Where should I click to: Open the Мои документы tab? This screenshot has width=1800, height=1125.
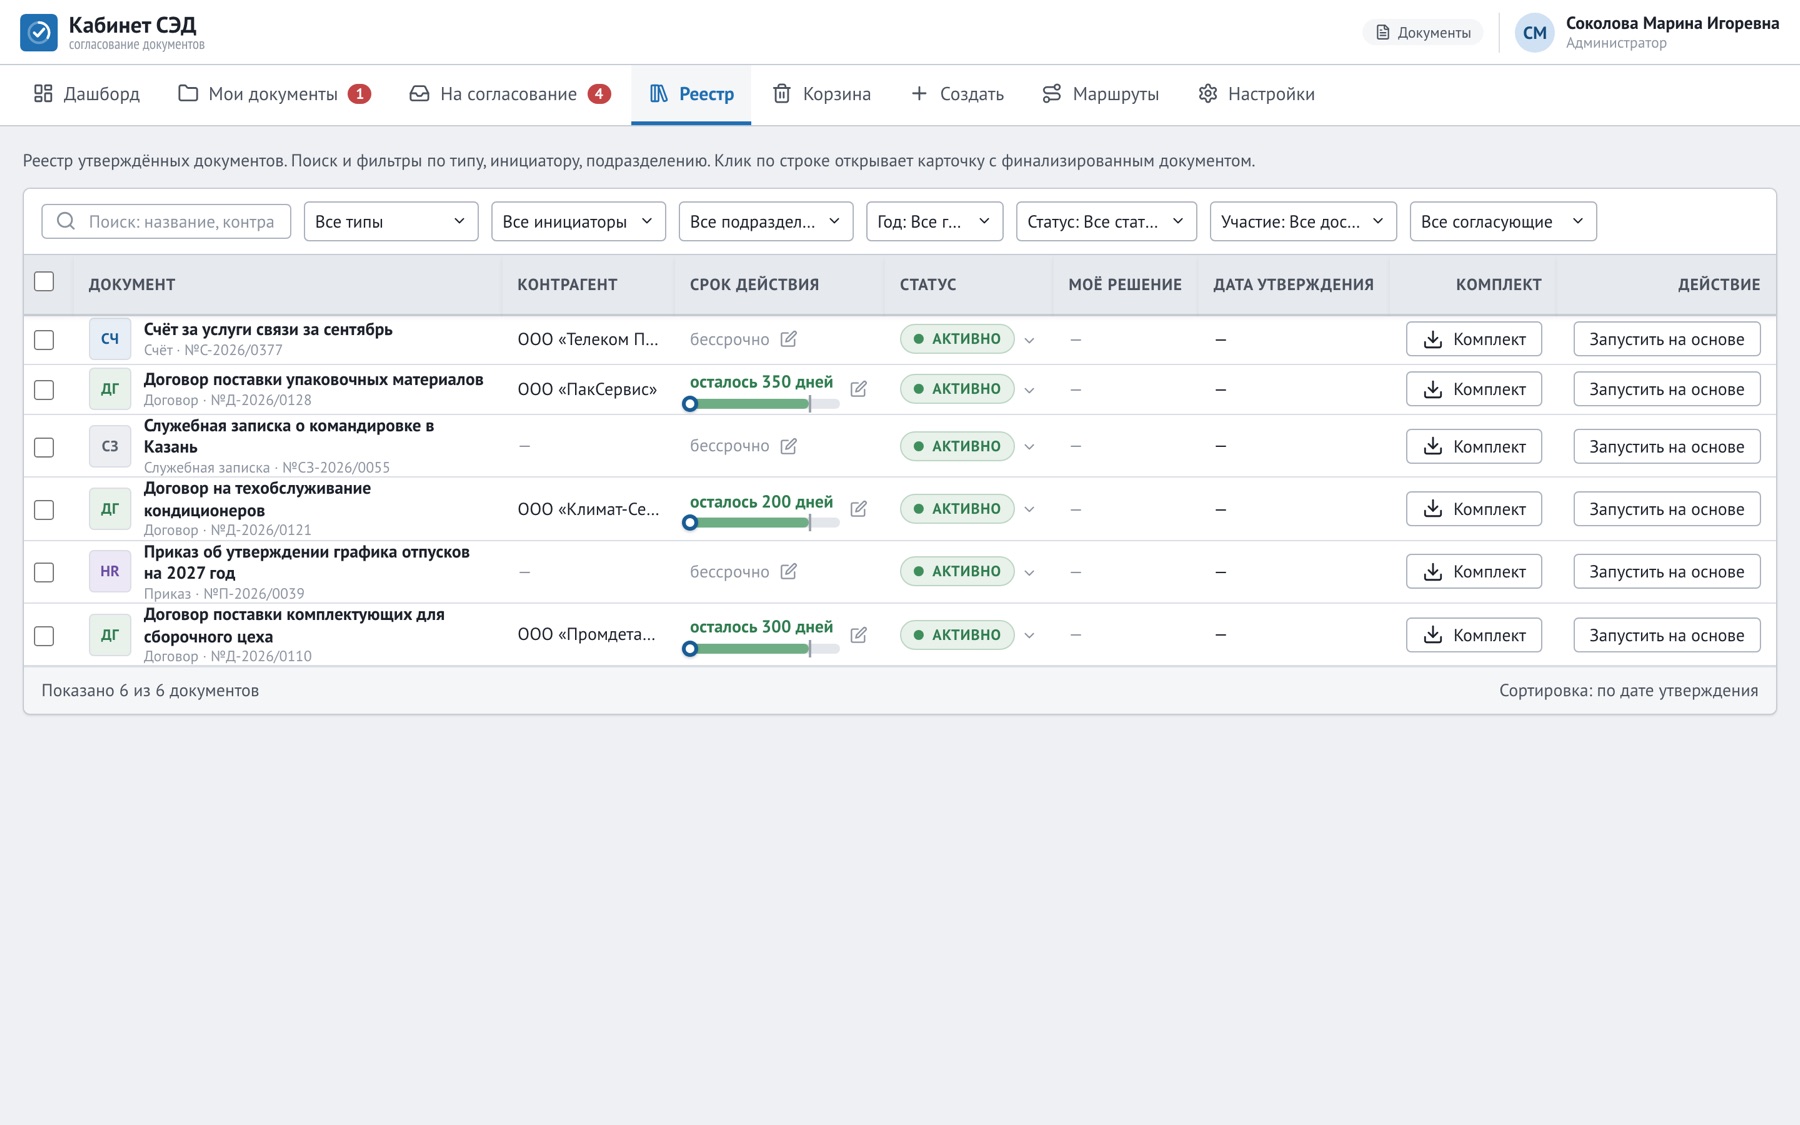pos(275,94)
